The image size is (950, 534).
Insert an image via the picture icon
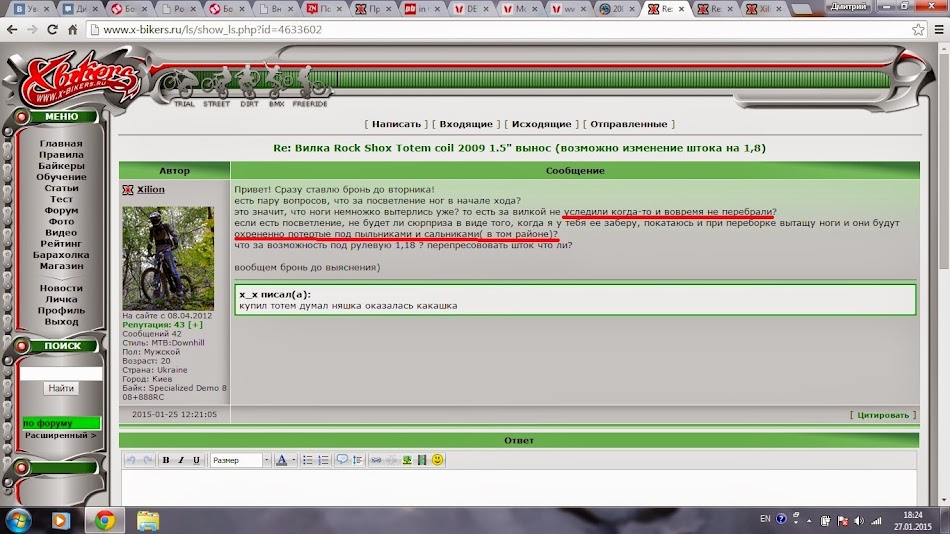click(407, 460)
